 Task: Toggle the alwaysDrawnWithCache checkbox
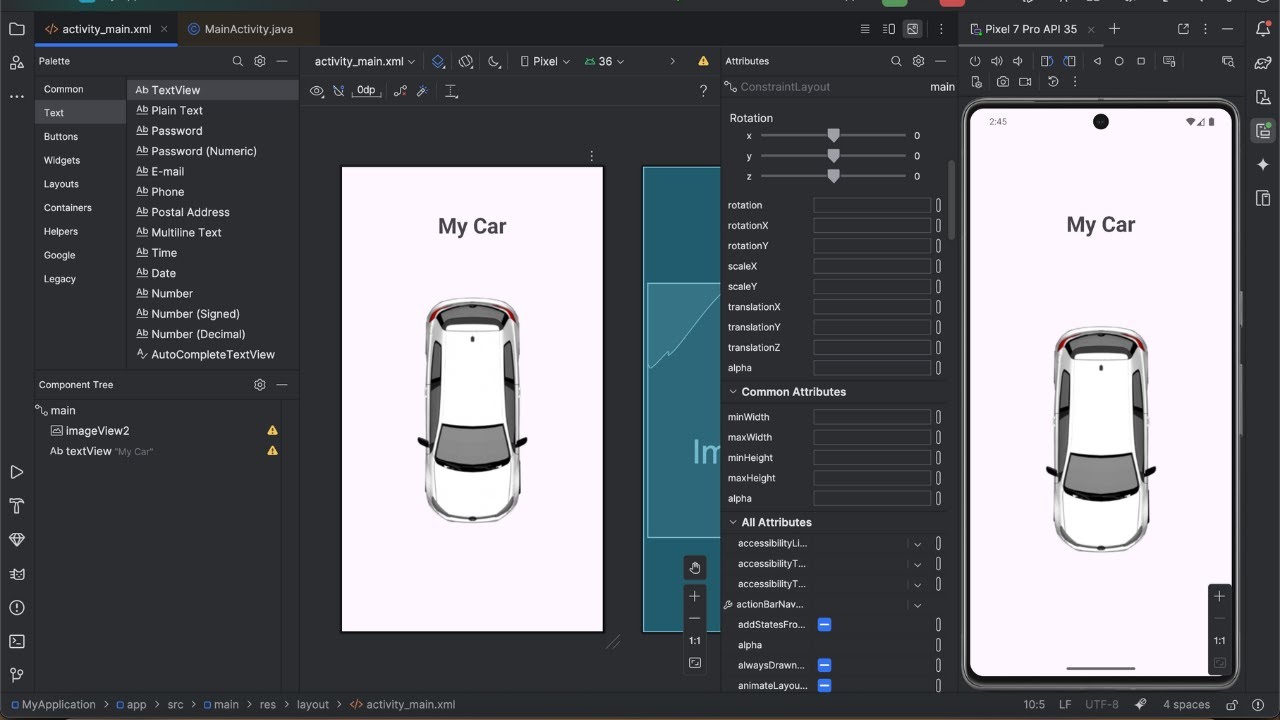point(825,665)
